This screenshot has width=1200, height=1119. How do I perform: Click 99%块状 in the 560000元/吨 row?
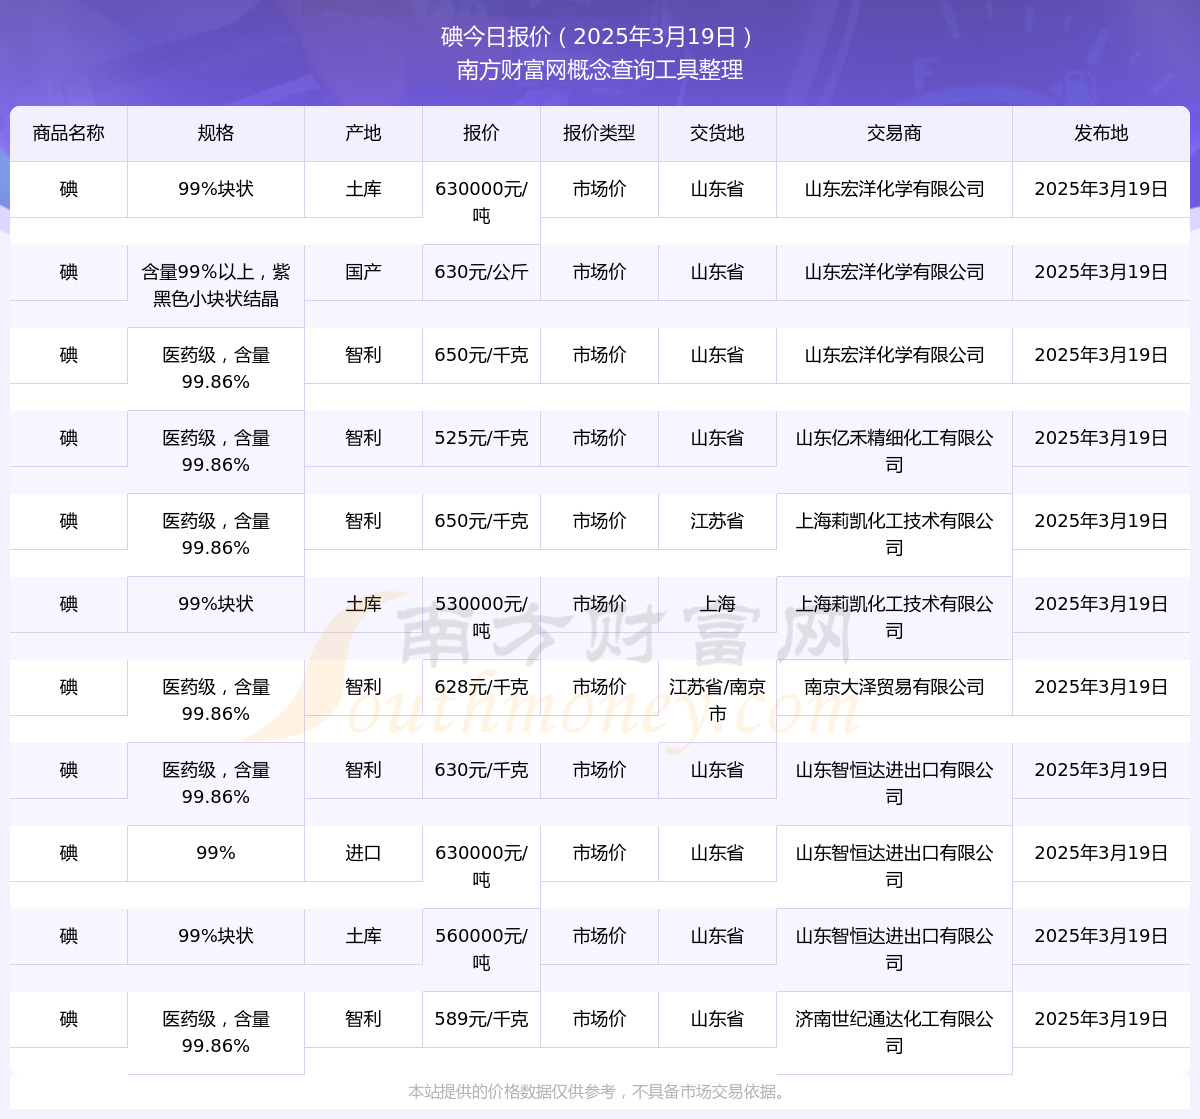click(216, 936)
